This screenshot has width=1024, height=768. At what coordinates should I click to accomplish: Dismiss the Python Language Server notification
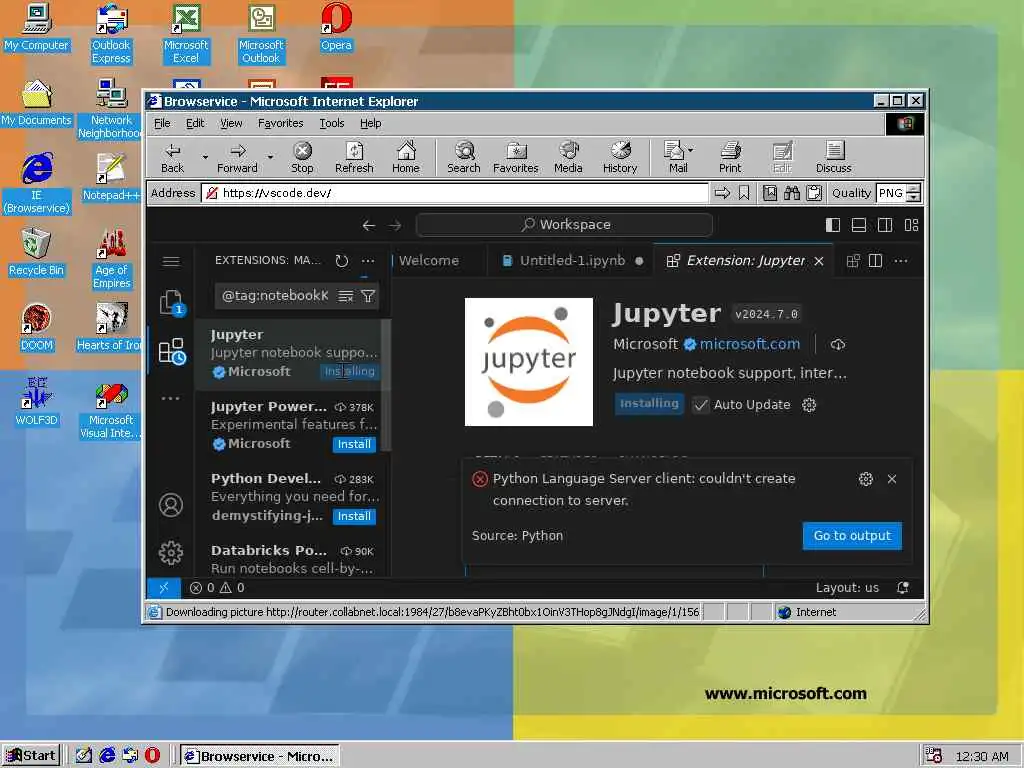pos(892,479)
